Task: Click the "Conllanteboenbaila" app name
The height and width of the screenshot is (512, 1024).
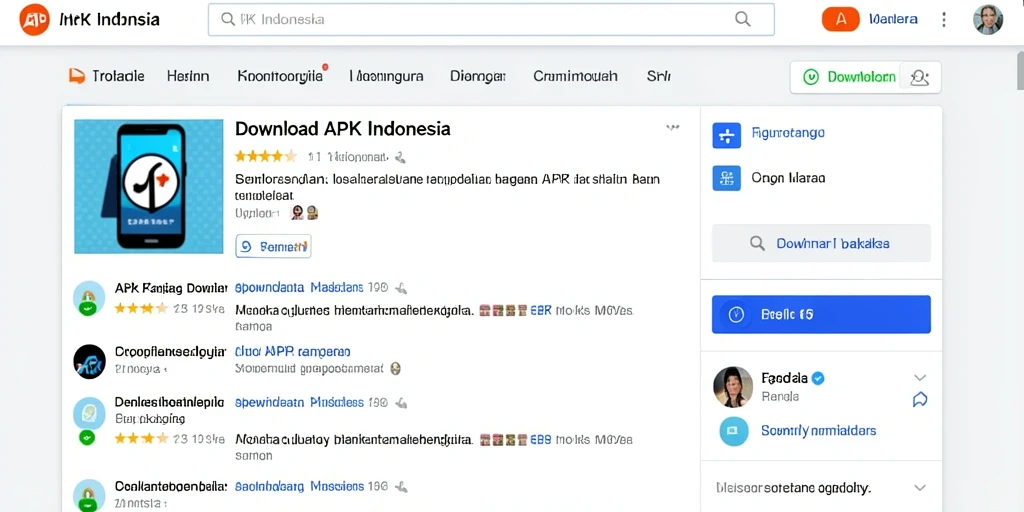Action: click(x=170, y=486)
